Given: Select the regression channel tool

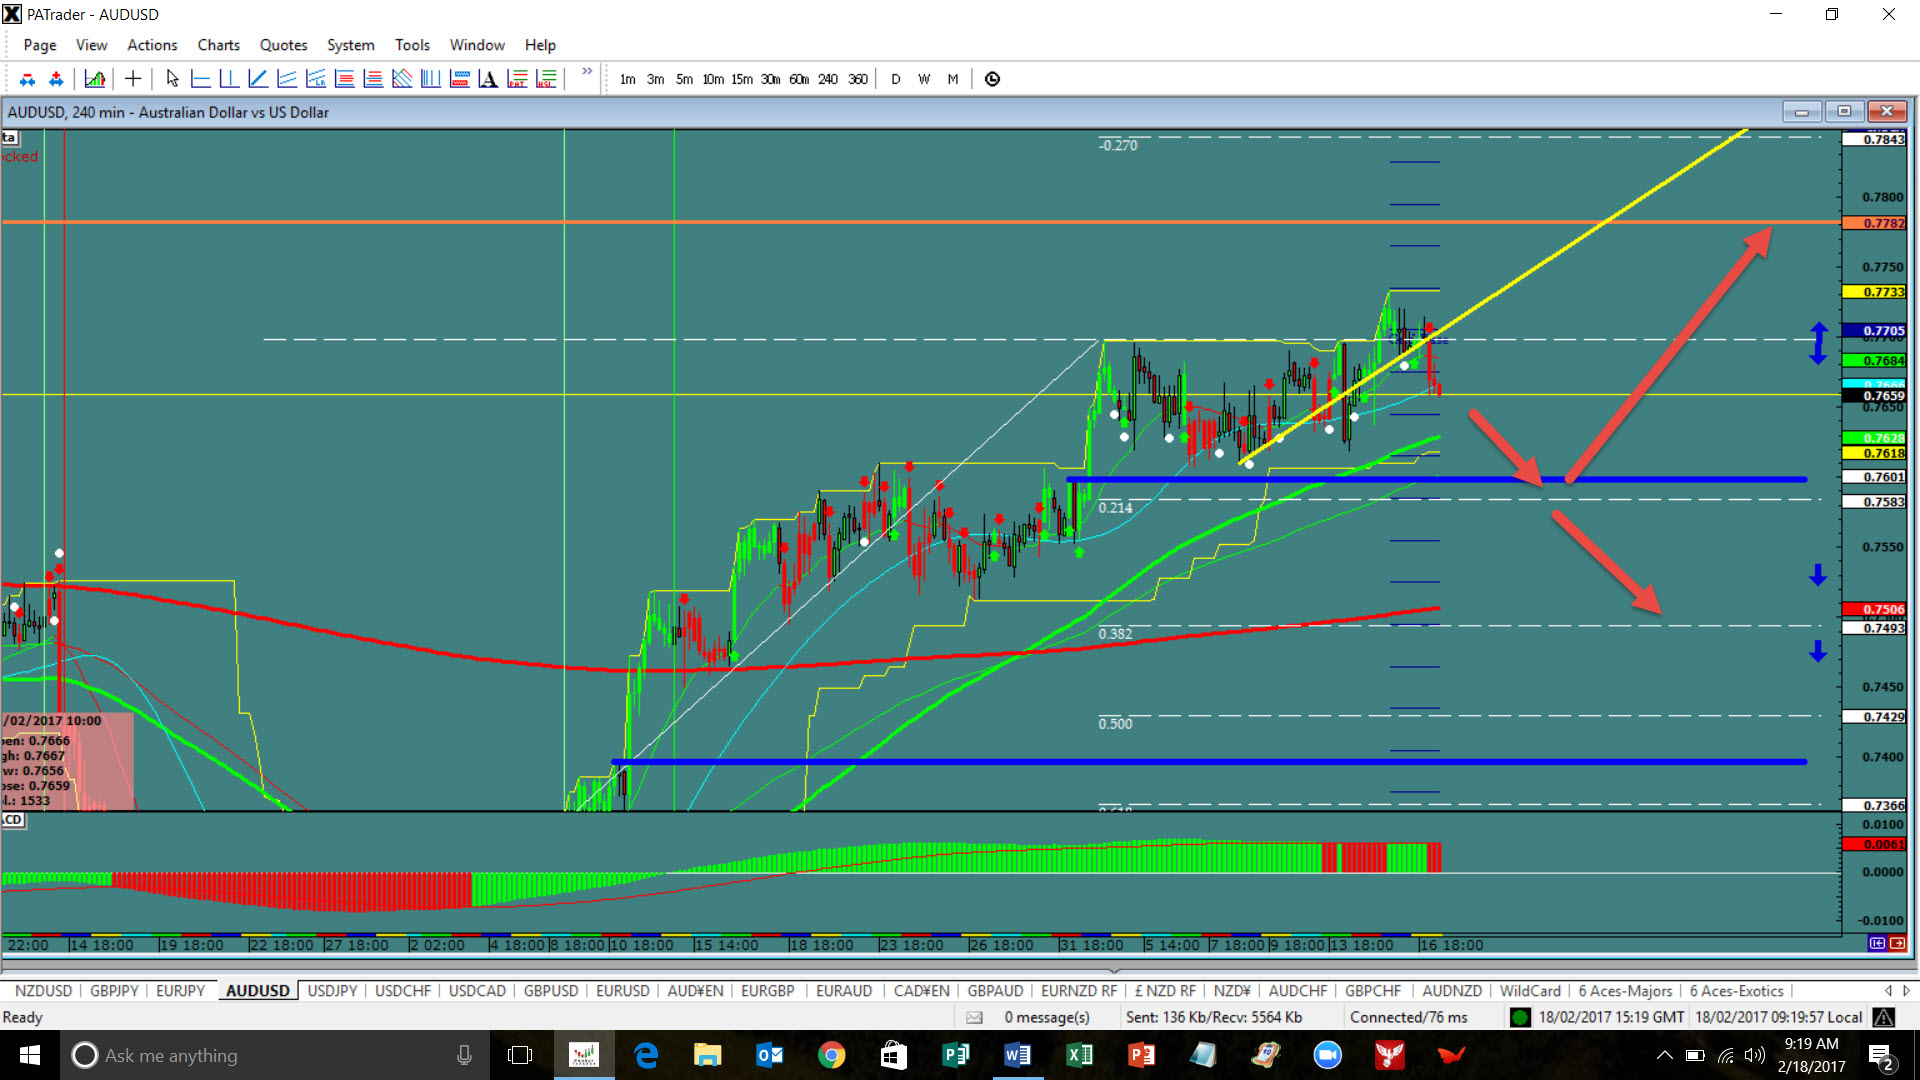Looking at the screenshot, I should [316, 79].
